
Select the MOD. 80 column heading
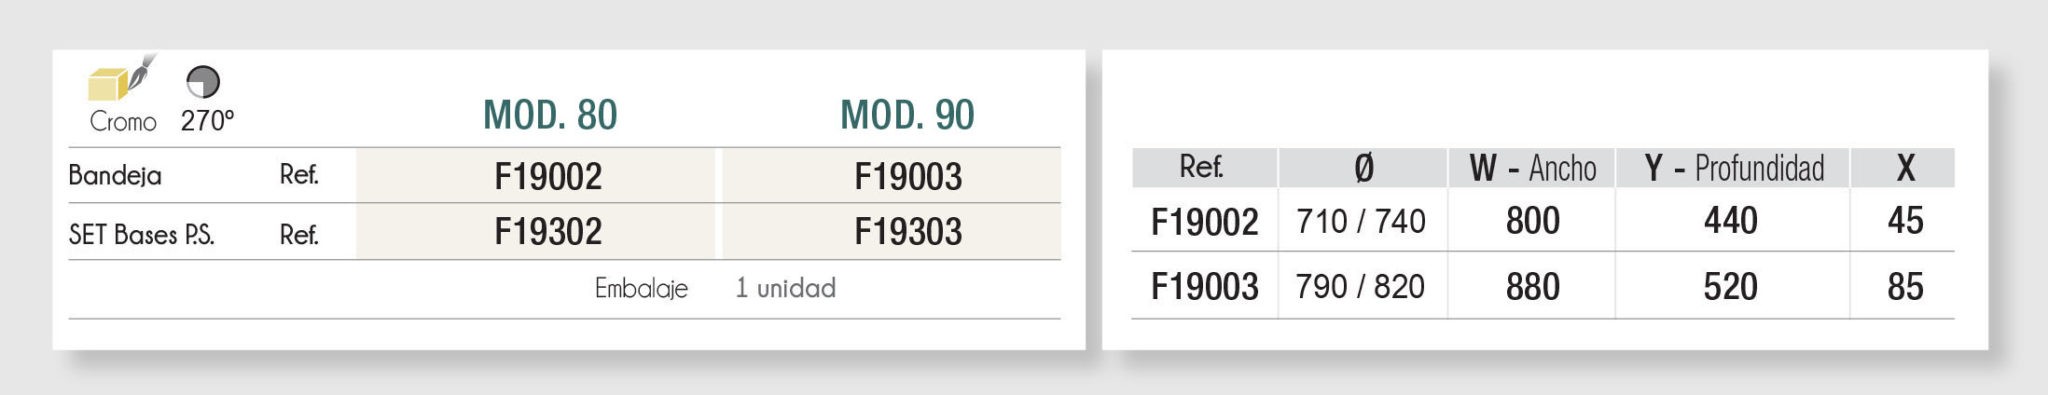550,115
